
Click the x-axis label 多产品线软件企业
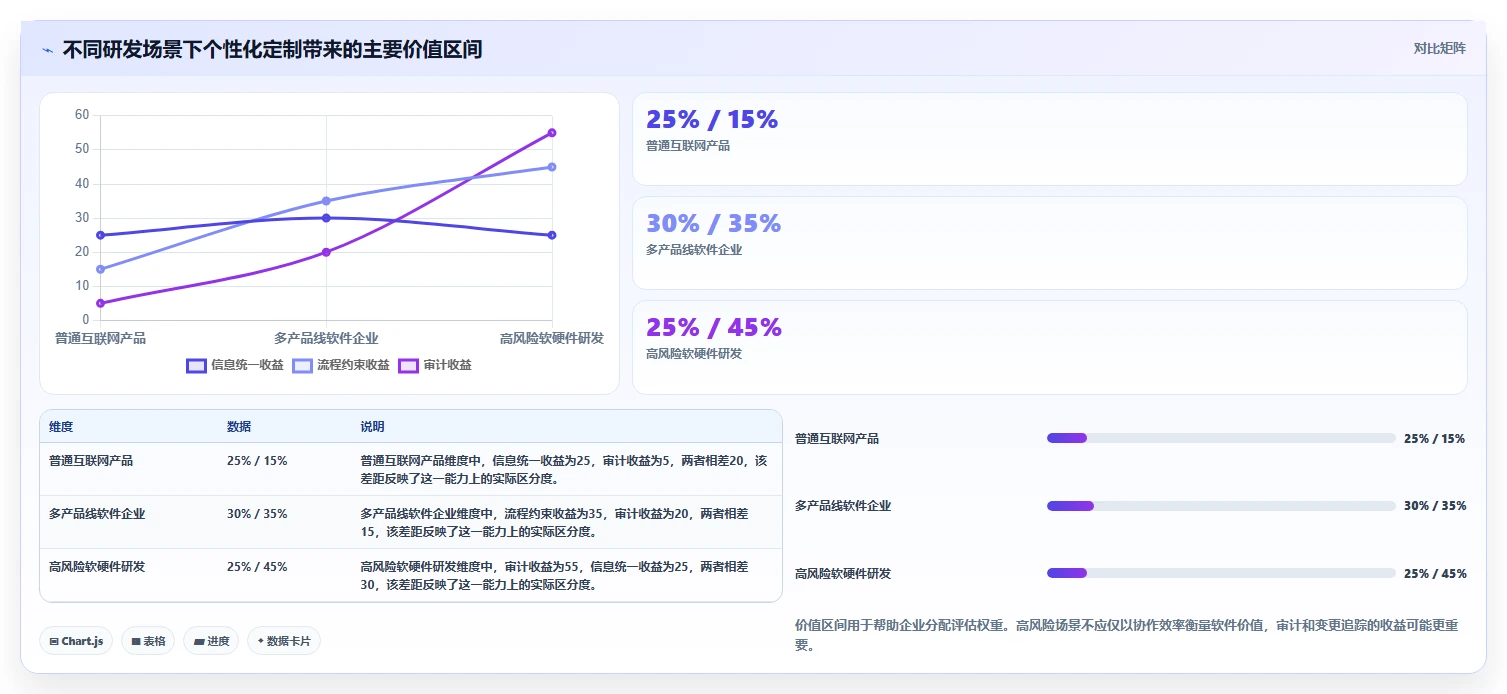tap(326, 338)
